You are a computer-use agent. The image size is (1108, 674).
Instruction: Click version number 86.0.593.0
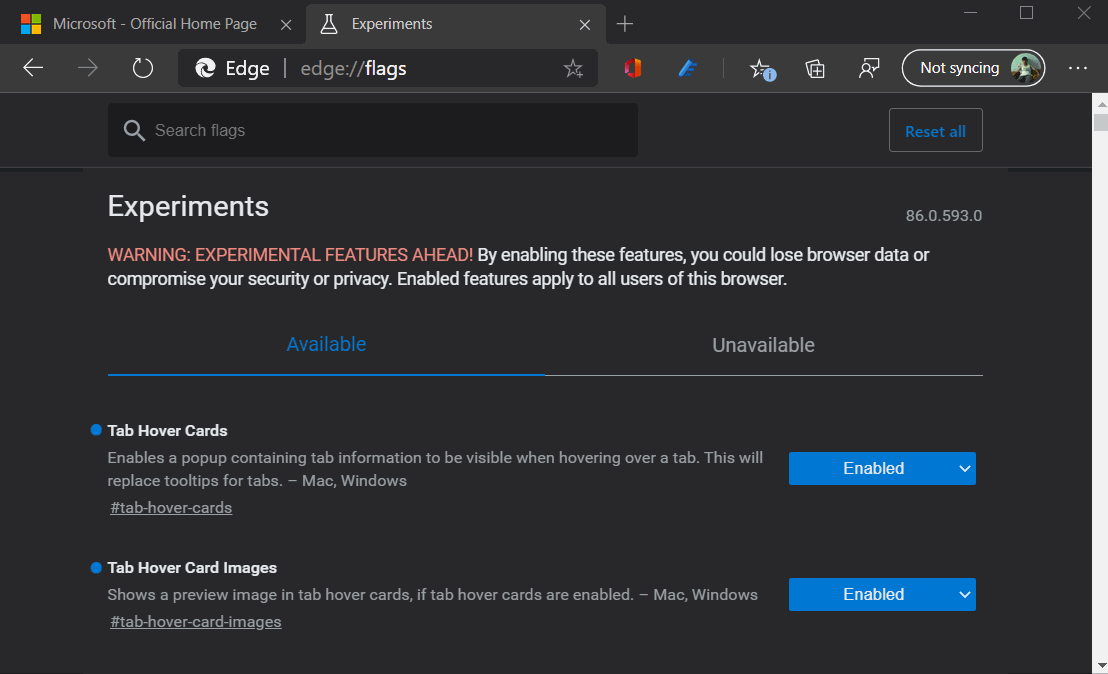(x=943, y=215)
